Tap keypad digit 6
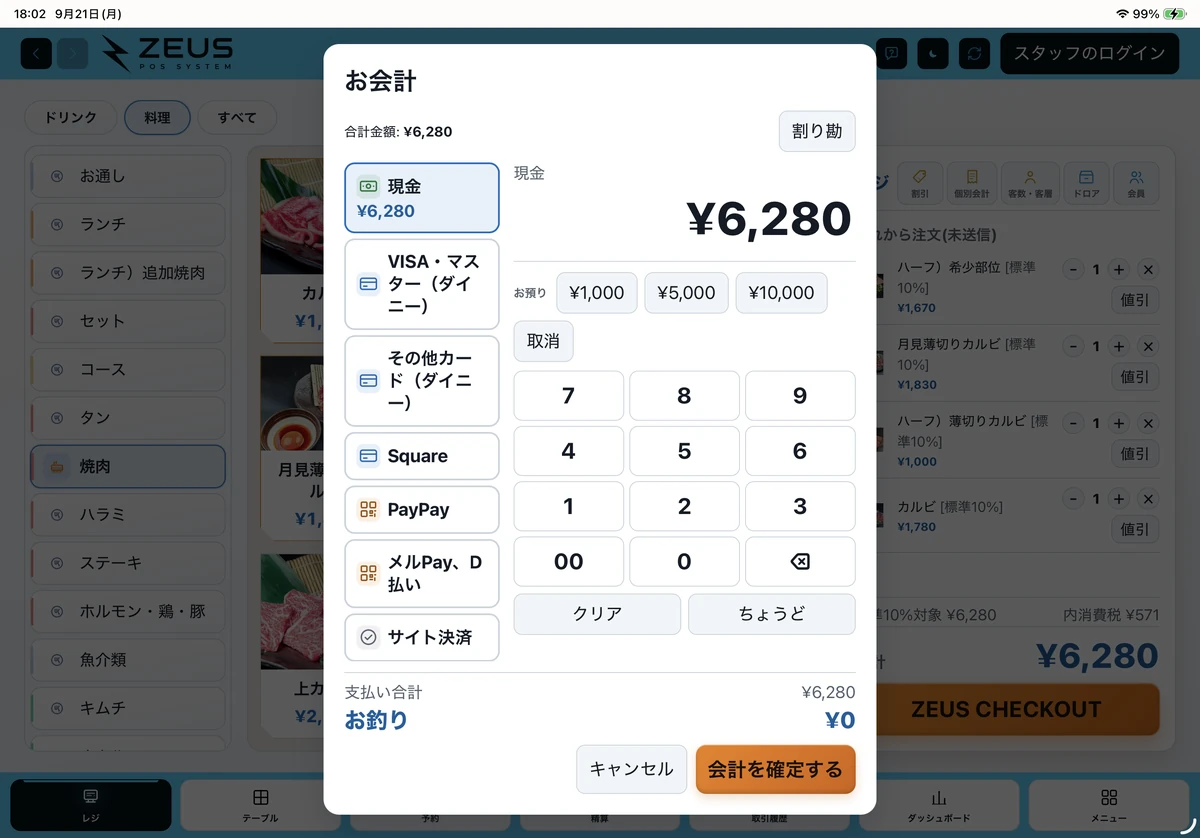This screenshot has height=838, width=1200. [800, 451]
